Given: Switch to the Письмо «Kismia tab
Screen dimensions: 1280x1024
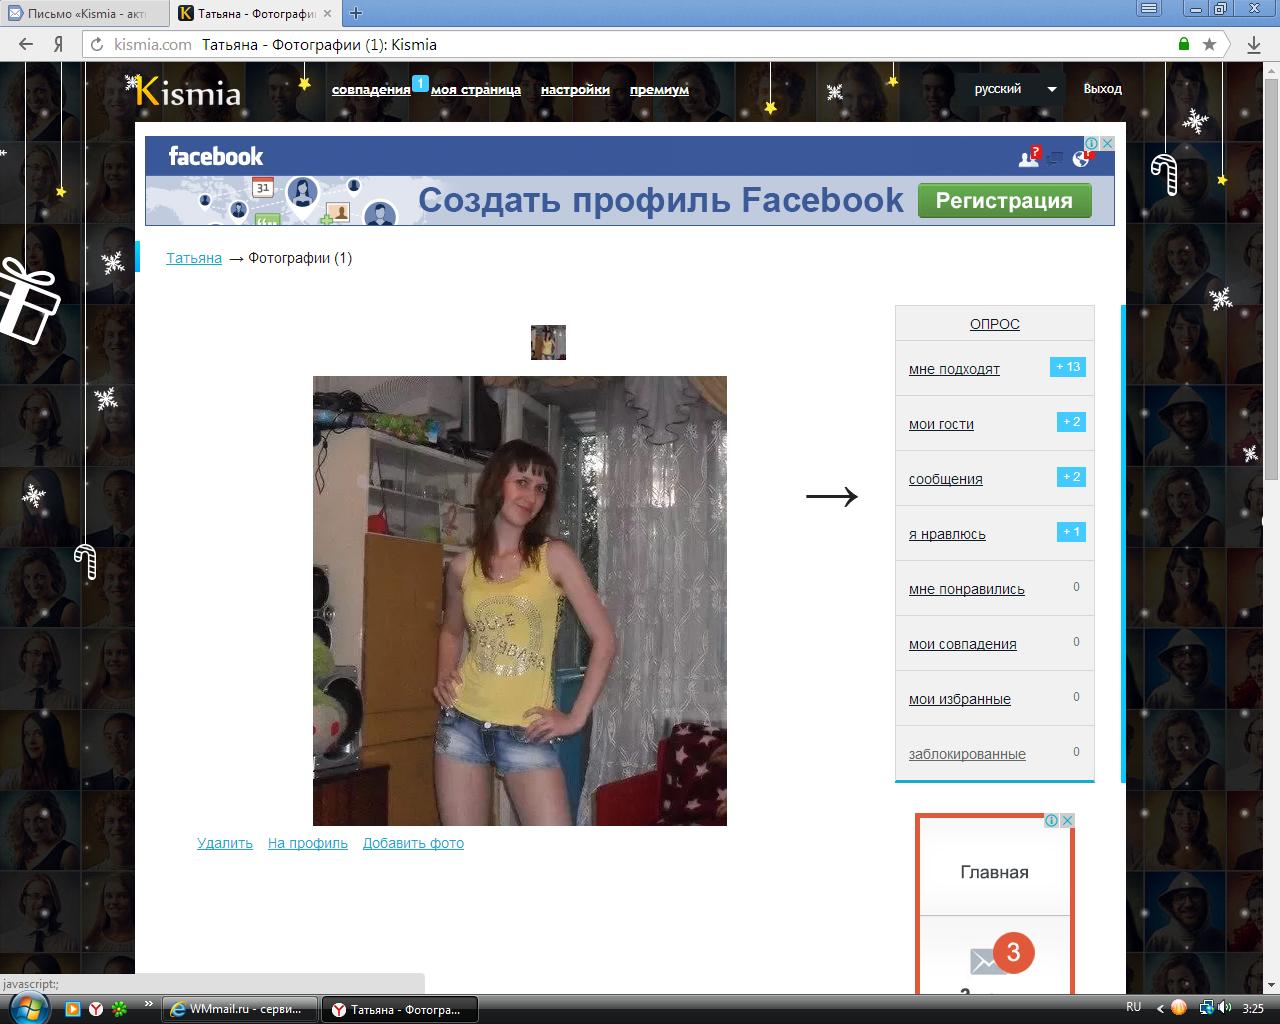Looking at the screenshot, I should tap(86, 14).
